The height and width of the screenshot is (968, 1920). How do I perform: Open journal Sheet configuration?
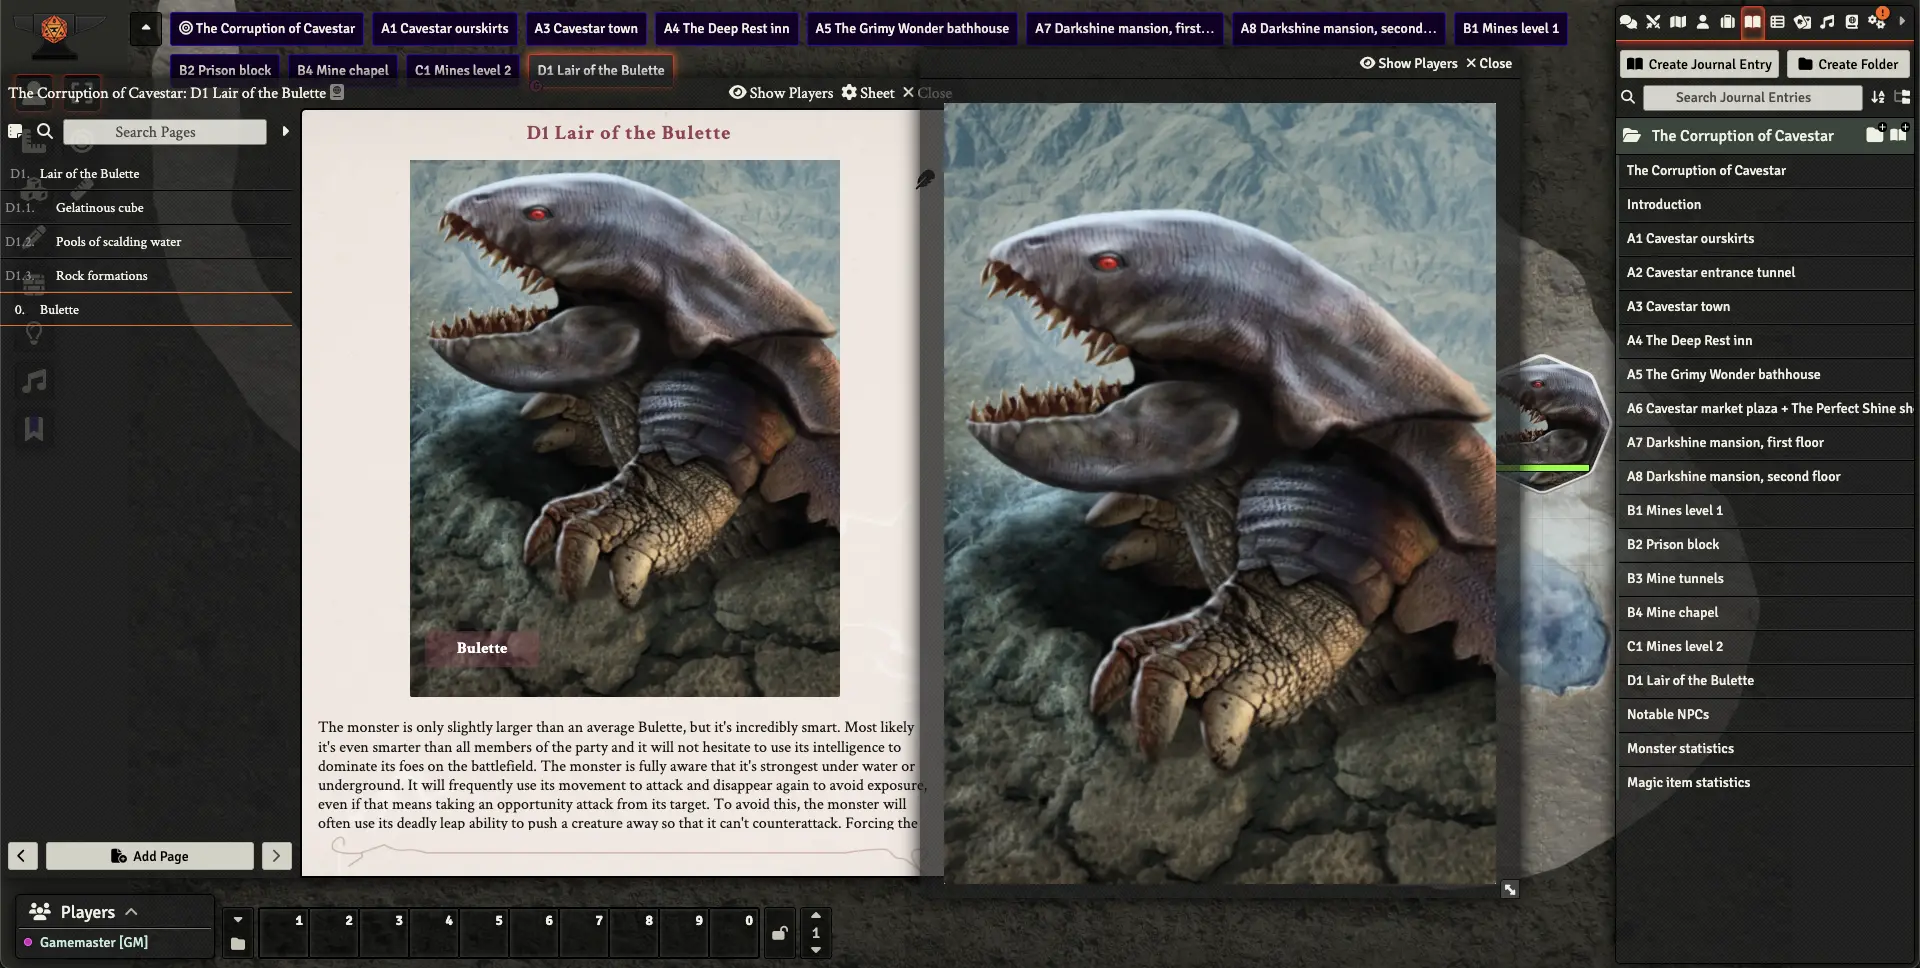[x=868, y=93]
